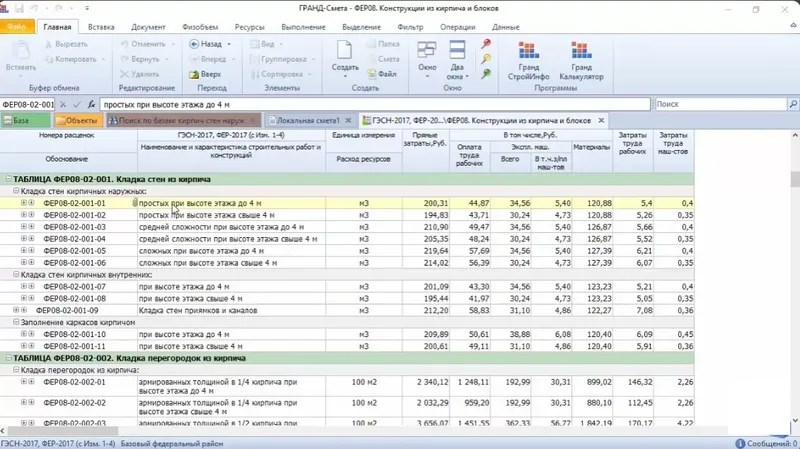Image resolution: width=800 pixels, height=449 pixels.
Task: Switch to the Фильтр ribbon tab
Action: point(410,27)
